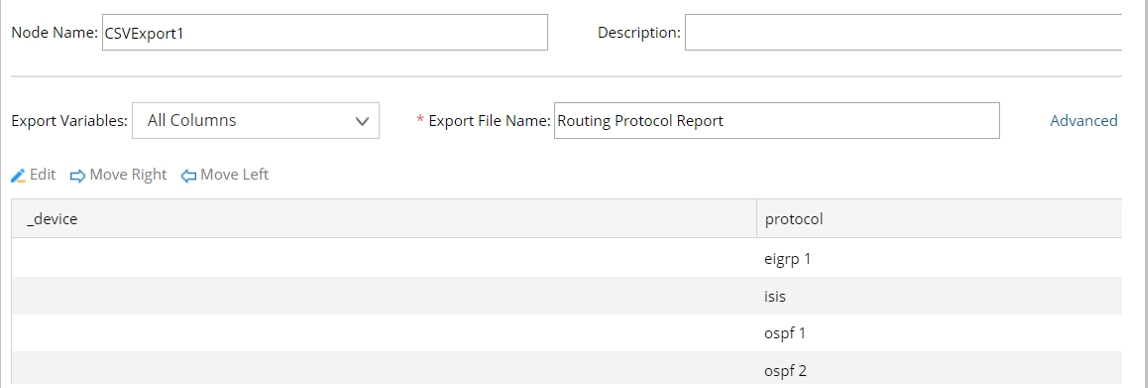Screen dimensions: 1148x388
Task: Click the empty _device cell beside eigrp 1
Action: point(384,258)
